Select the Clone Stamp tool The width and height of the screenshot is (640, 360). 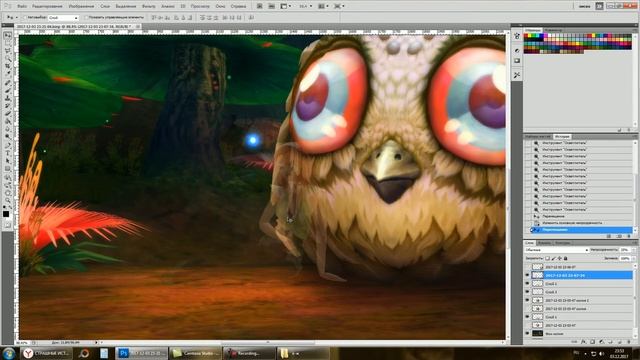point(7,98)
